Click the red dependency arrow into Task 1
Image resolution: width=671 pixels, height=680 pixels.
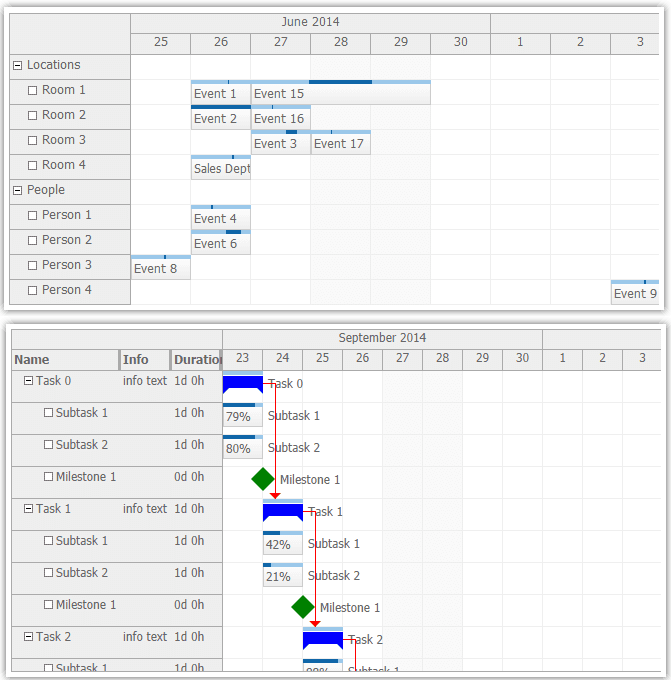point(275,495)
